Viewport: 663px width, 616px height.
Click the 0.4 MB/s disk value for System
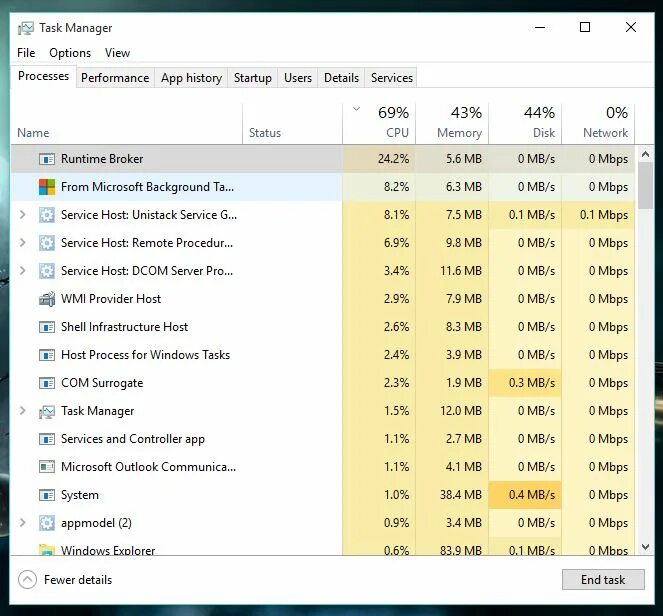pyautogui.click(x=531, y=495)
